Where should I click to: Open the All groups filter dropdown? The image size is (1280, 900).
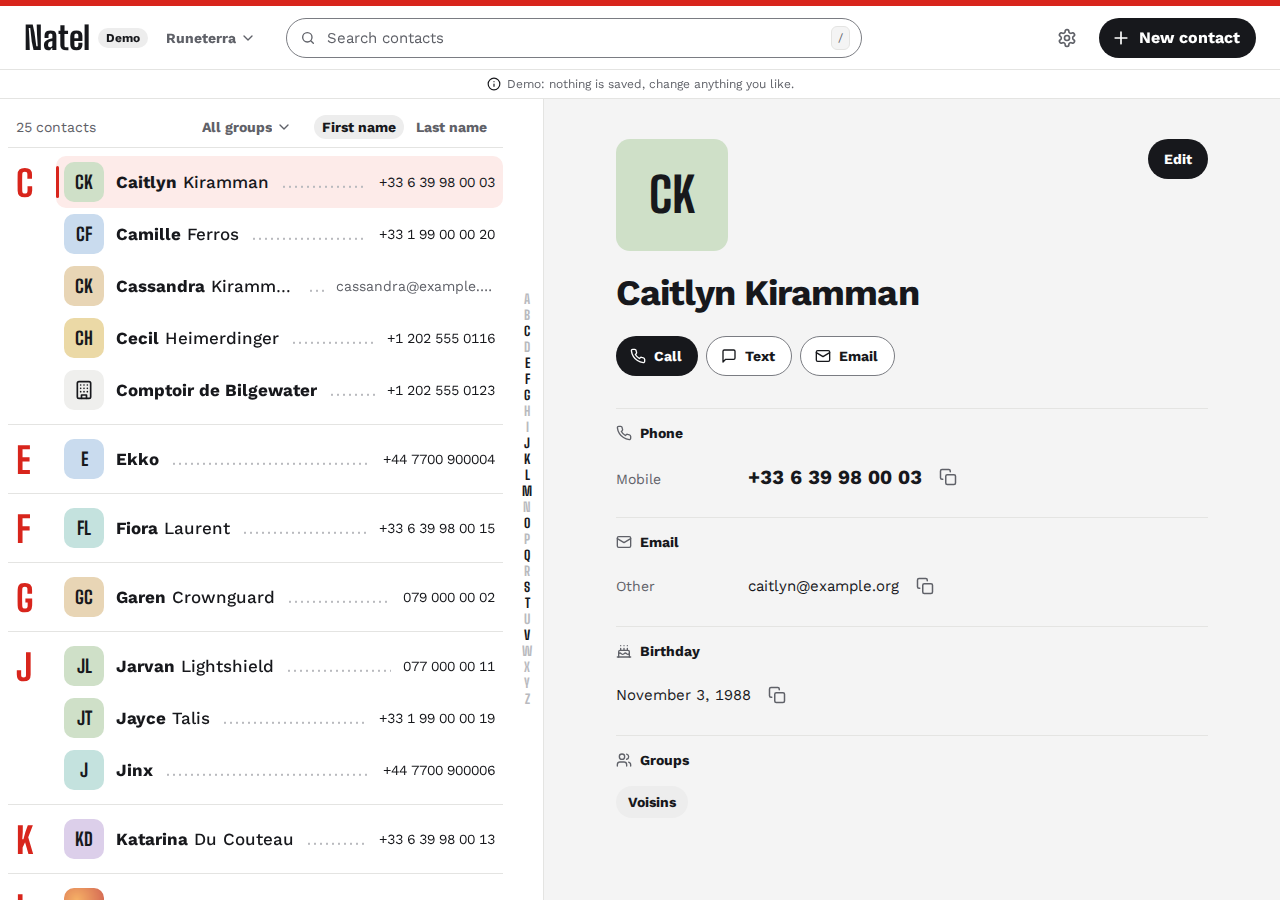pos(245,127)
